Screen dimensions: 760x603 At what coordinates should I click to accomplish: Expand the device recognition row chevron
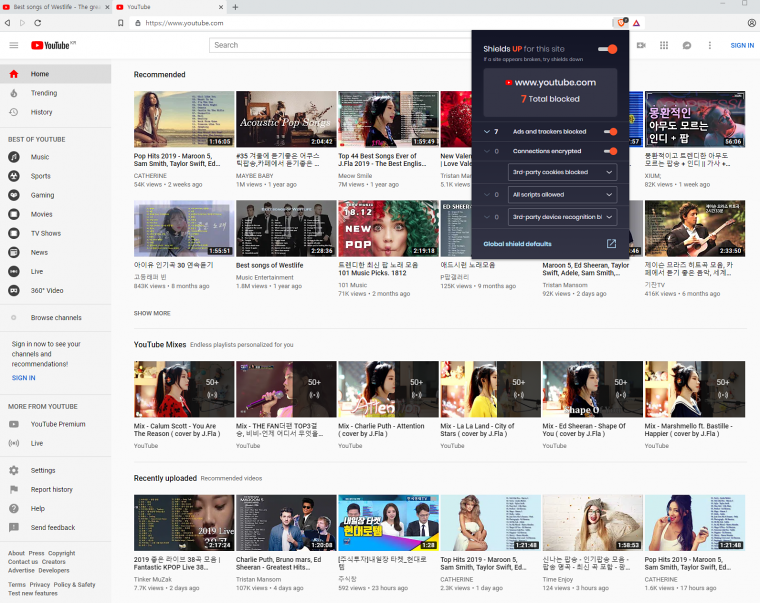click(487, 217)
